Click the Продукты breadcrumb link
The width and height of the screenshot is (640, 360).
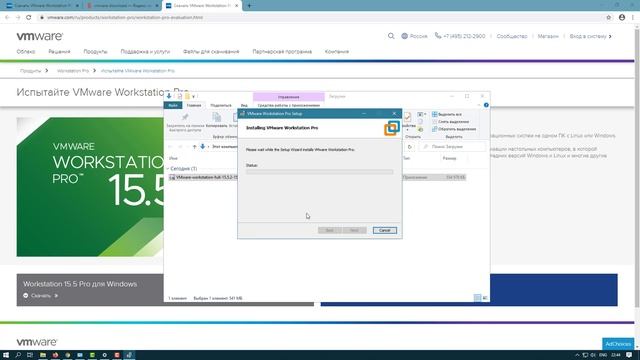coord(31,71)
